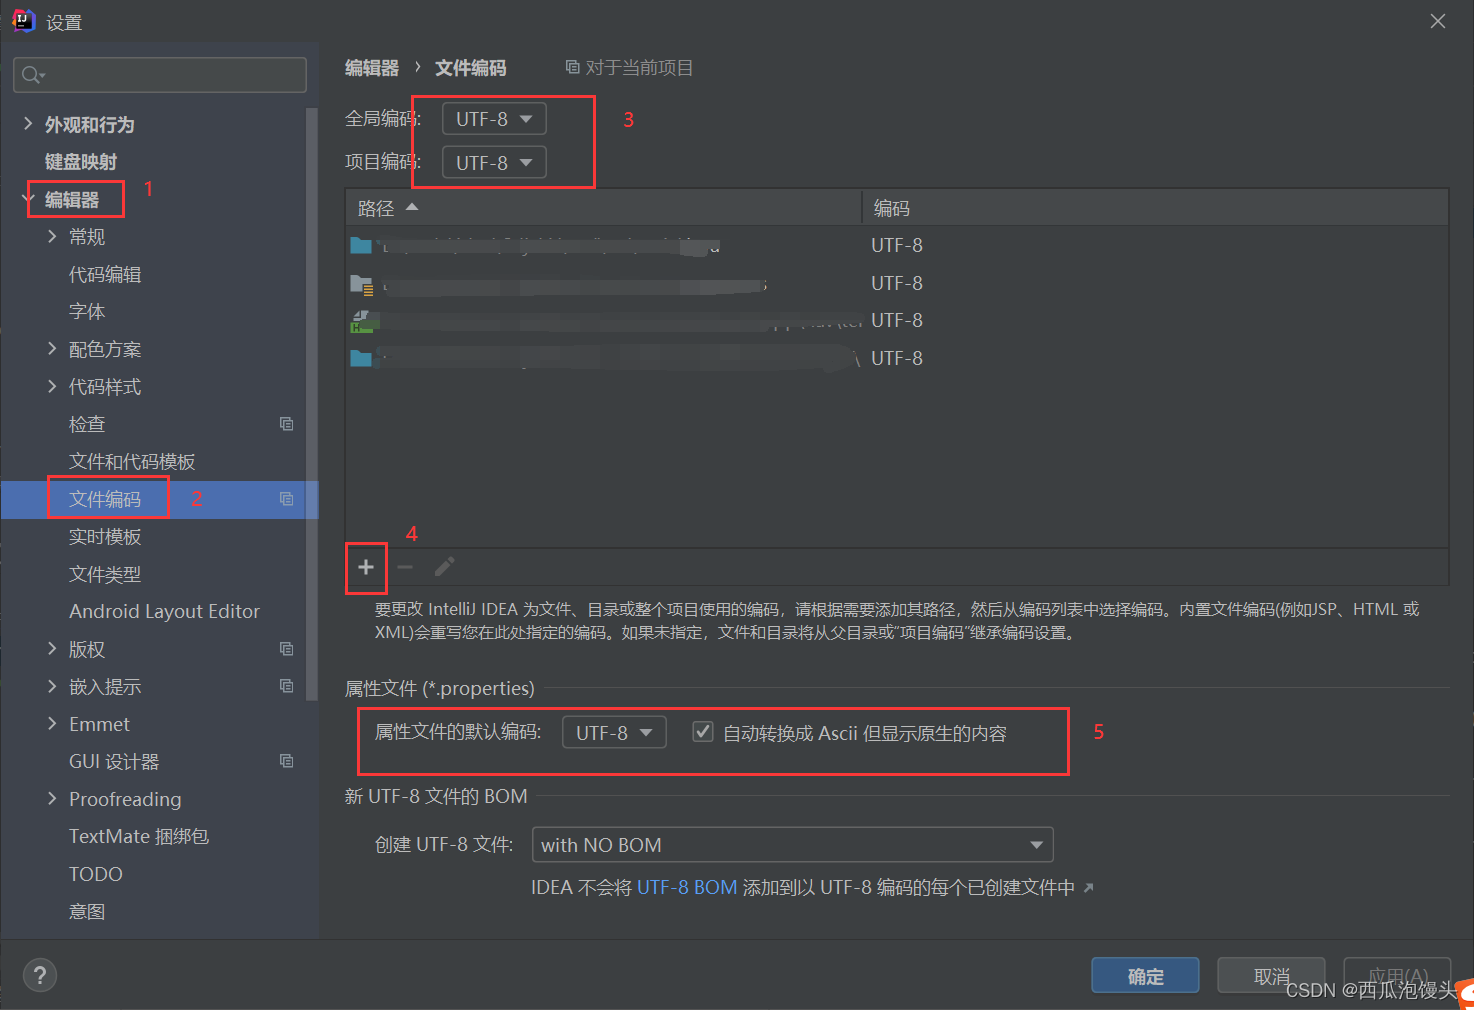Click the project-level icon next to GUI 设计器
This screenshot has width=1474, height=1010.
[287, 761]
